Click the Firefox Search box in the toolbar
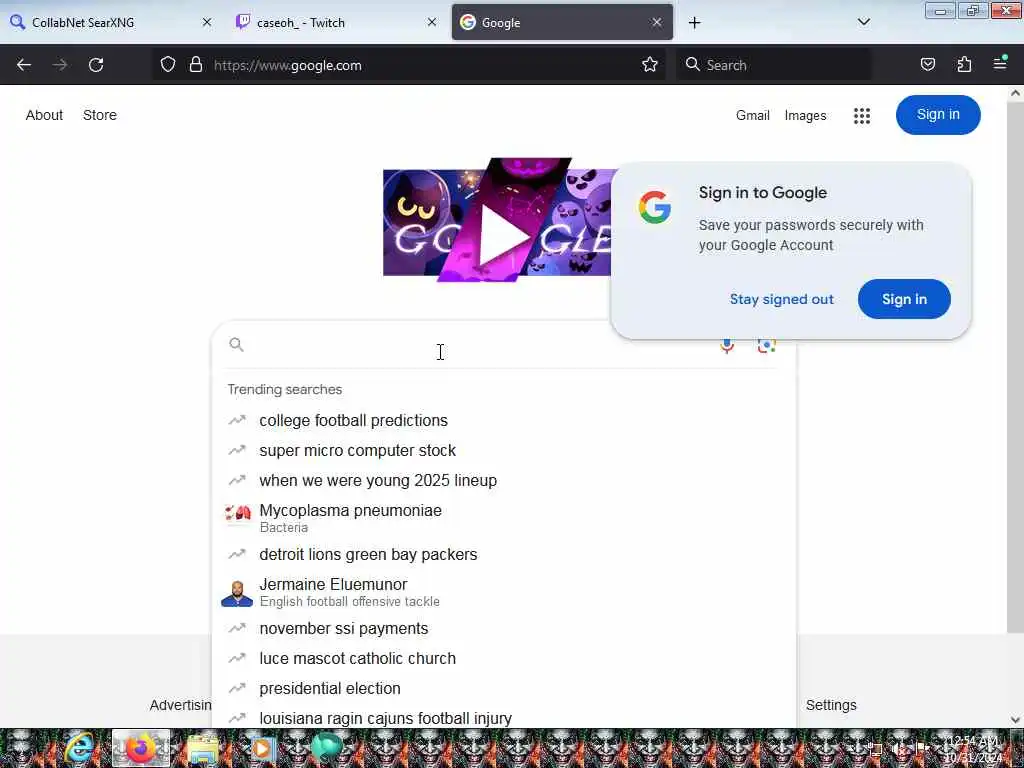The height and width of the screenshot is (768, 1024). click(x=774, y=65)
